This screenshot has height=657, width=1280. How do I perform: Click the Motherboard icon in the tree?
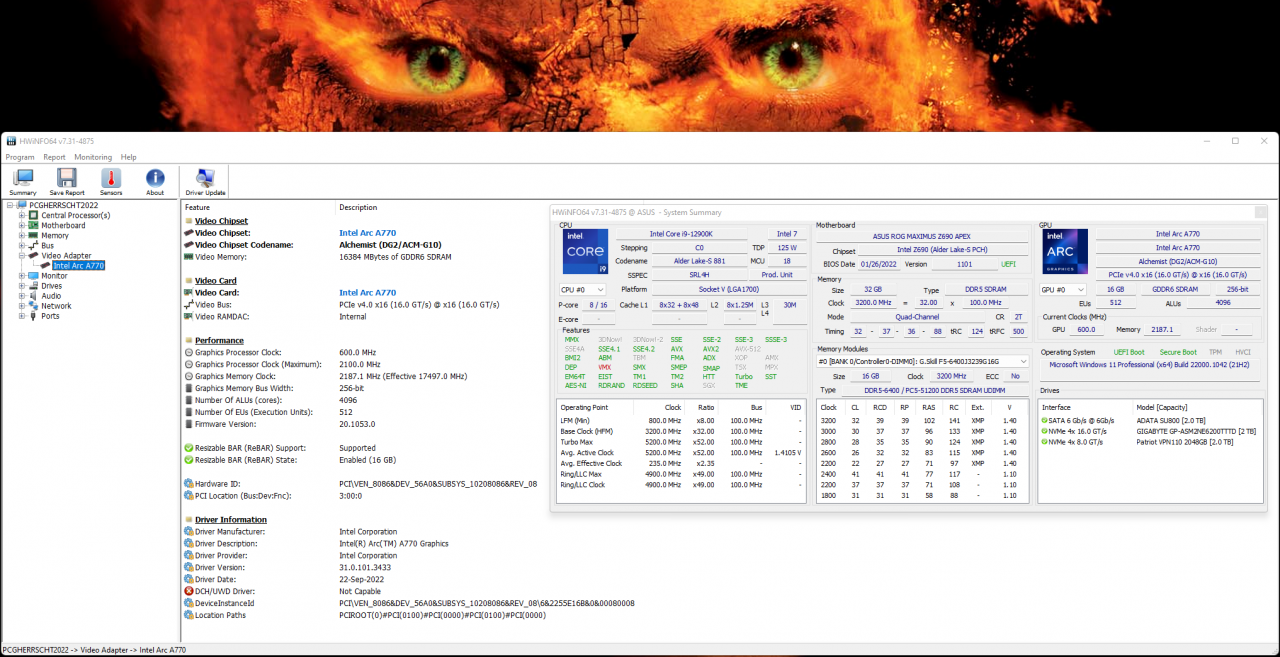pyautogui.click(x=34, y=225)
